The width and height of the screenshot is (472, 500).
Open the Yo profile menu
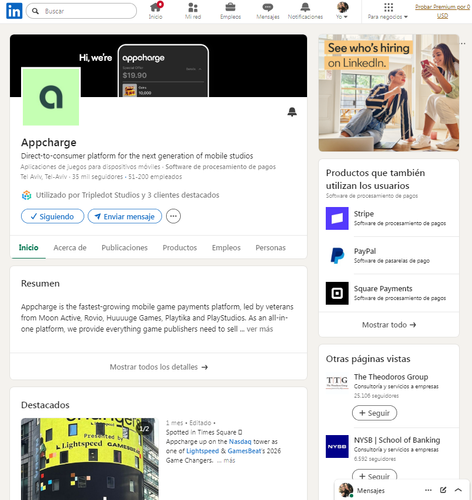(x=342, y=11)
